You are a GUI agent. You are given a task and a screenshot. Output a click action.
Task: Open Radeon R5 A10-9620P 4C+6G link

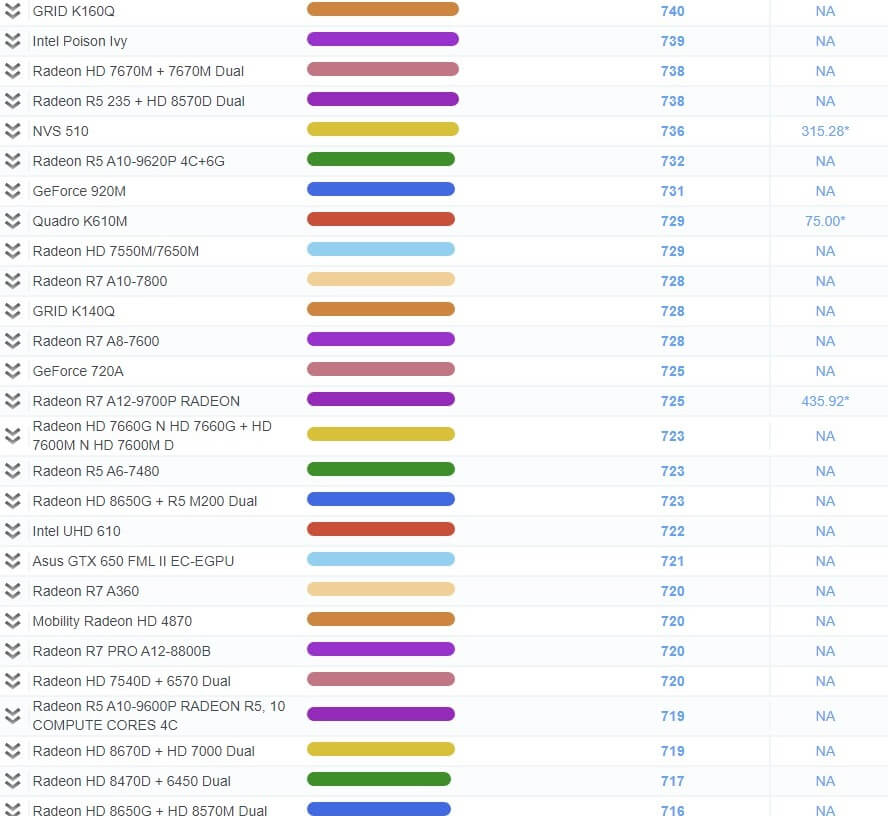(x=129, y=161)
